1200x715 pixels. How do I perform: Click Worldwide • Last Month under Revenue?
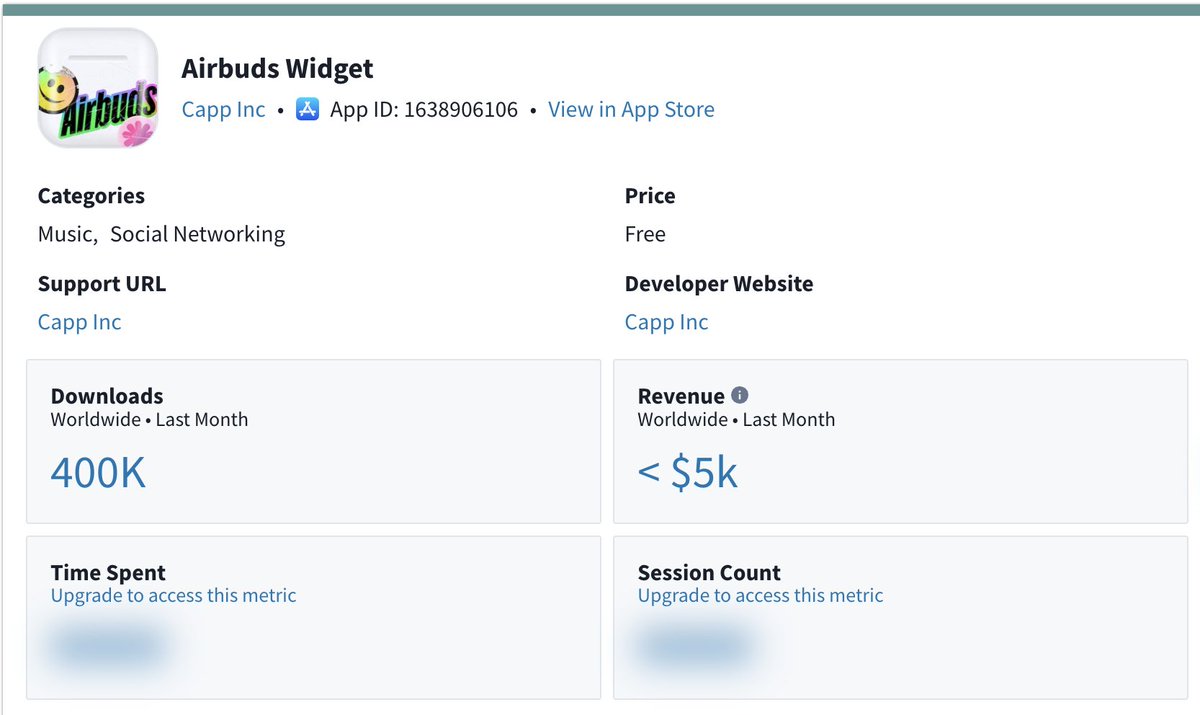click(x=736, y=419)
